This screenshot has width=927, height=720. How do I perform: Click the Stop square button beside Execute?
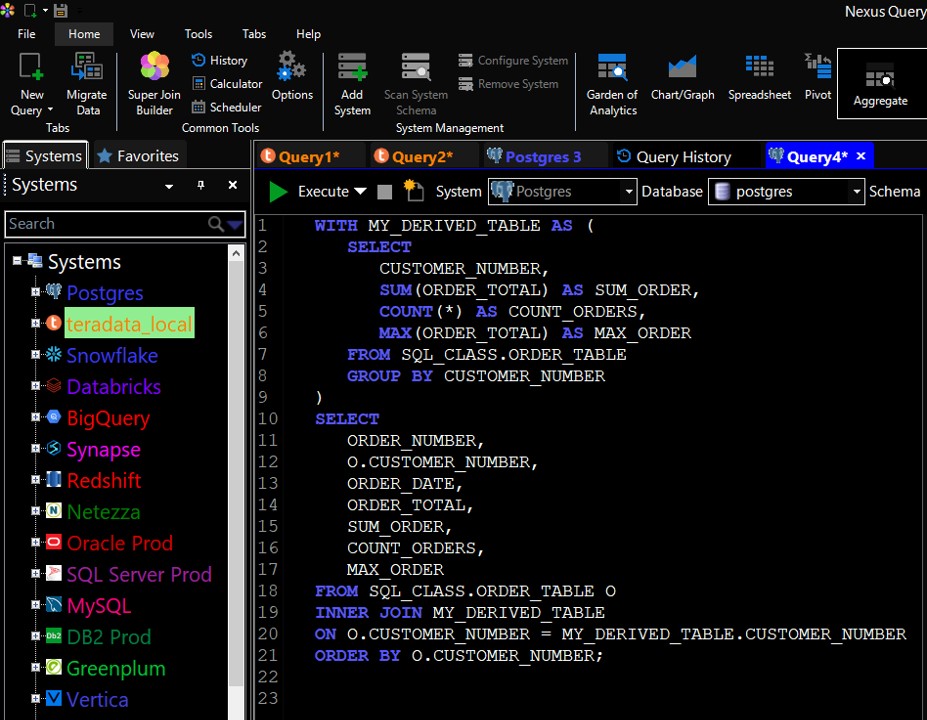pos(385,192)
